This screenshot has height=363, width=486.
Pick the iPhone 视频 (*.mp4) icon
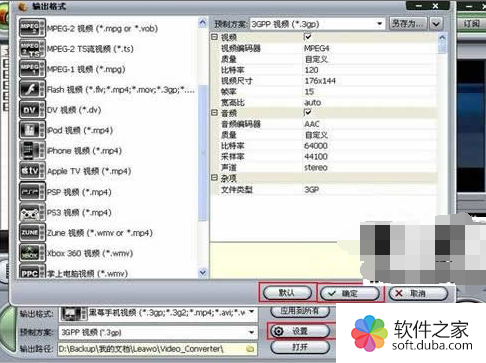point(32,150)
